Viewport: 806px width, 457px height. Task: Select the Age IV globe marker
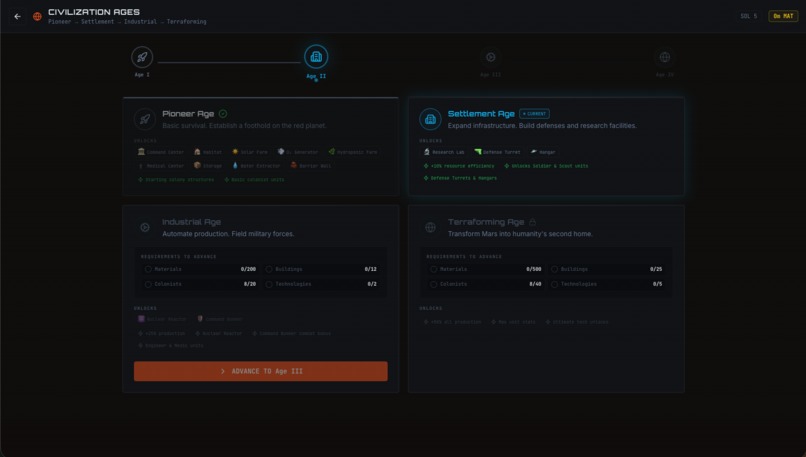point(665,57)
